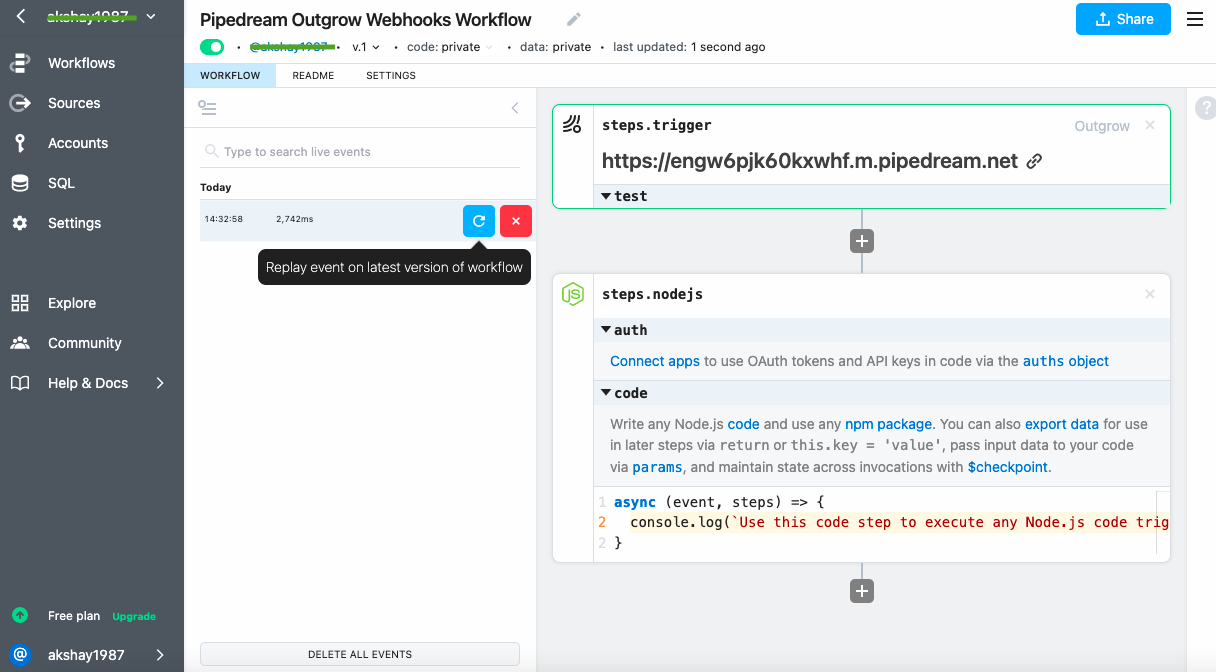Viewport: 1216px width, 672px height.
Task: Open the export data link
Action: coord(1062,424)
